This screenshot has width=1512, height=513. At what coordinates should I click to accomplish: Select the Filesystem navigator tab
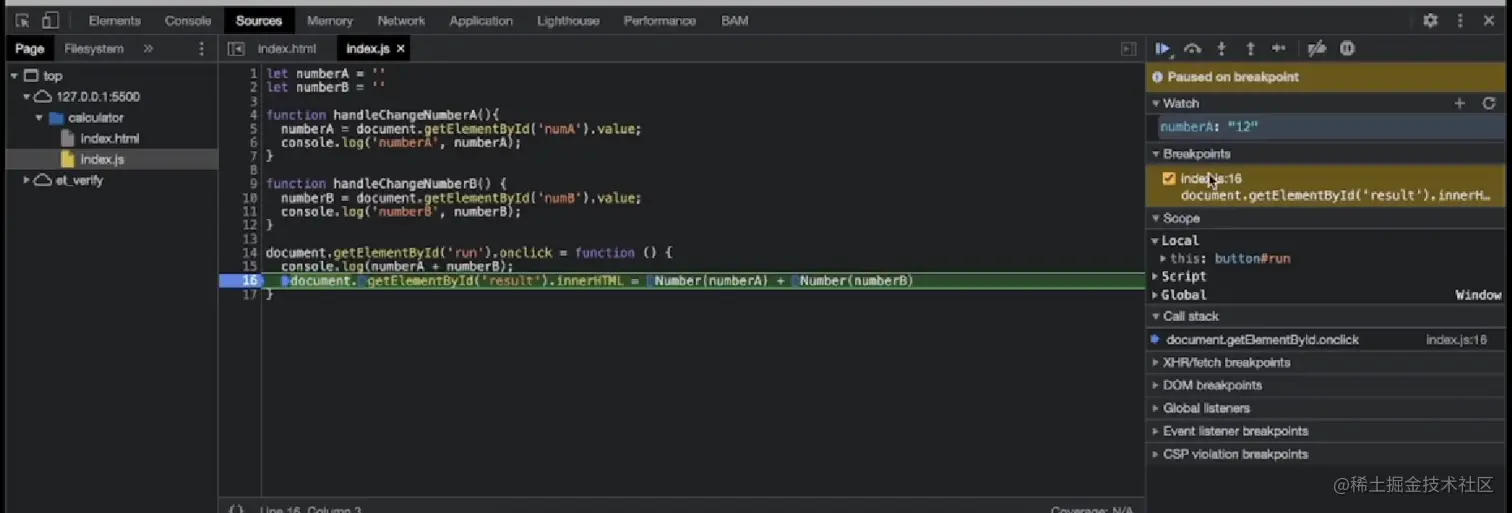pyautogui.click(x=94, y=48)
